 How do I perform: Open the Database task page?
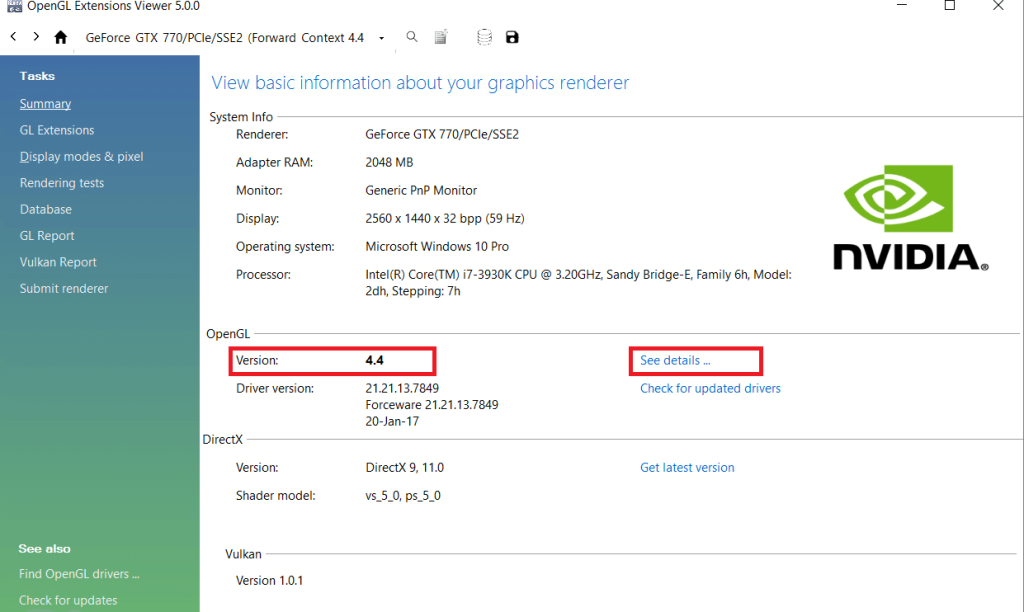pos(45,209)
